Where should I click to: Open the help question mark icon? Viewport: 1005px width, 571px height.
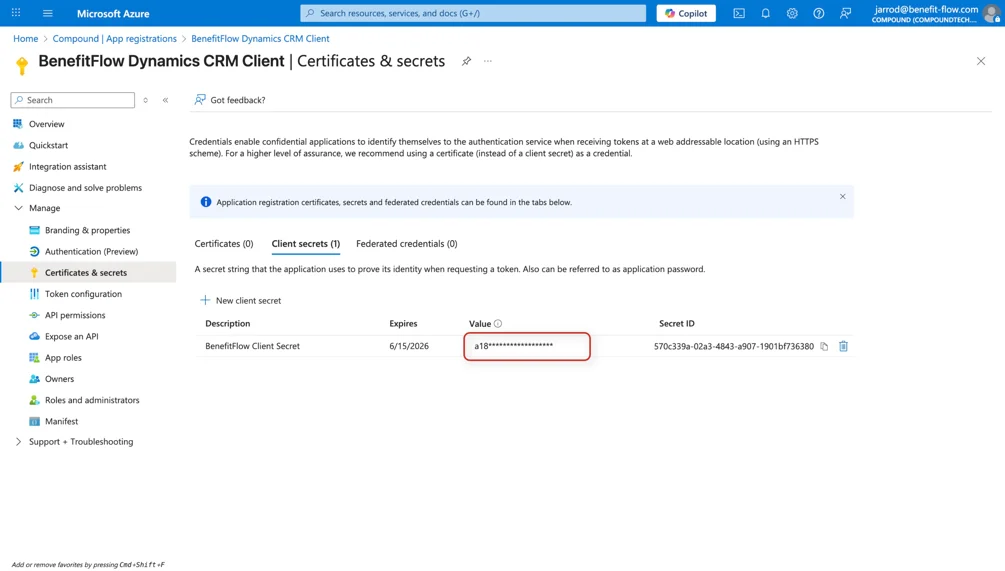pos(818,13)
